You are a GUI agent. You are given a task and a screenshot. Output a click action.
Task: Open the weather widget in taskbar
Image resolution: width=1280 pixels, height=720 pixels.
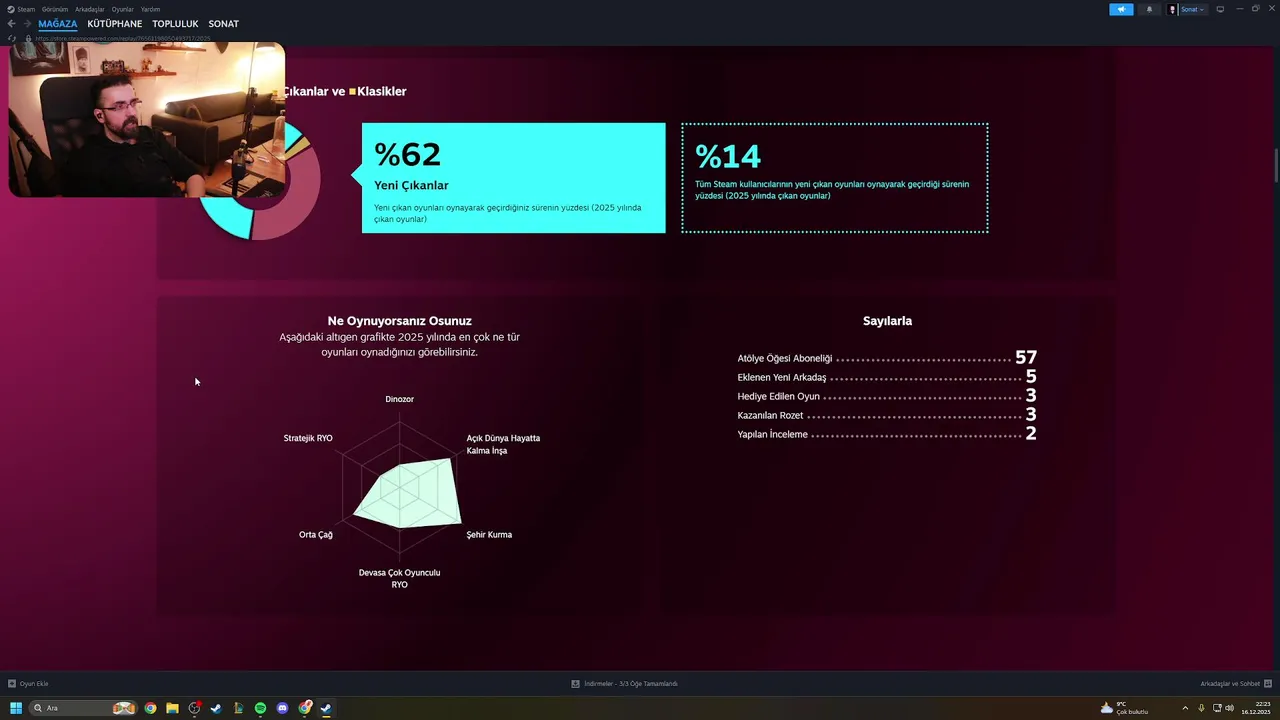1125,708
